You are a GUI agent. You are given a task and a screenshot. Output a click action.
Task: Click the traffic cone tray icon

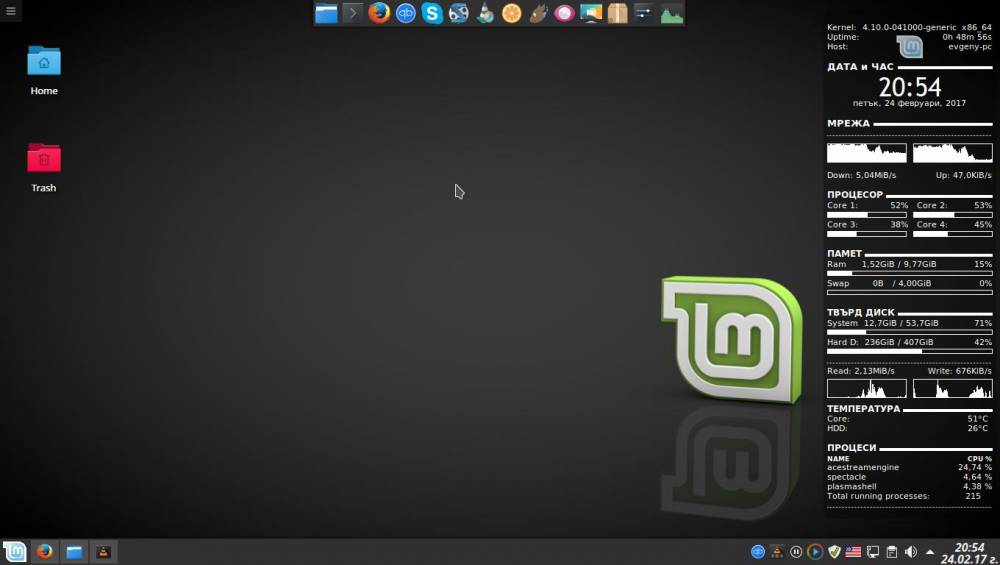click(x=777, y=552)
